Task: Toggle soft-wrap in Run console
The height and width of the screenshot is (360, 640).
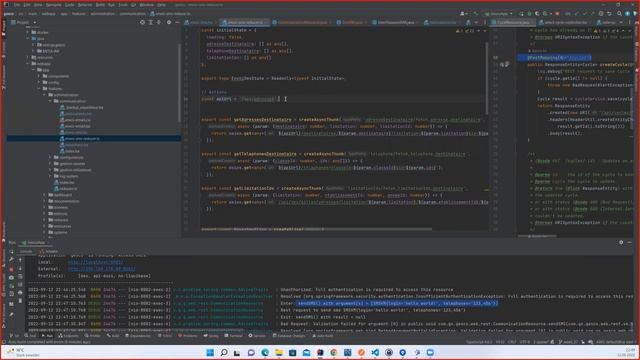Action: [x=20, y=277]
